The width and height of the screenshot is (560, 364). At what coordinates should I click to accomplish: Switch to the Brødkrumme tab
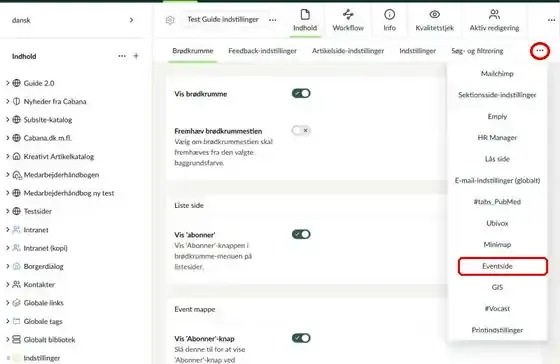click(193, 51)
